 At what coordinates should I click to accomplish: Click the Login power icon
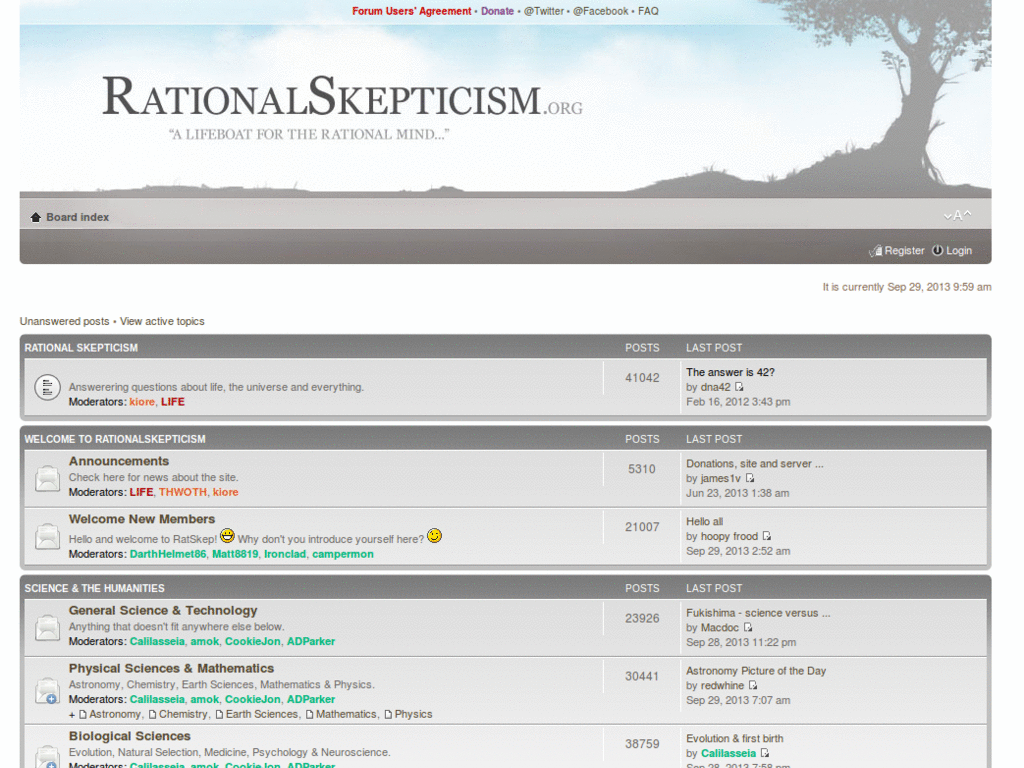[x=938, y=251]
